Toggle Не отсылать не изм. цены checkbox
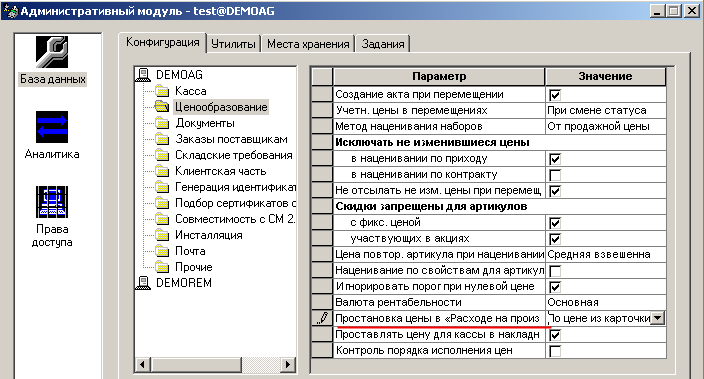704x379 pixels. point(555,191)
